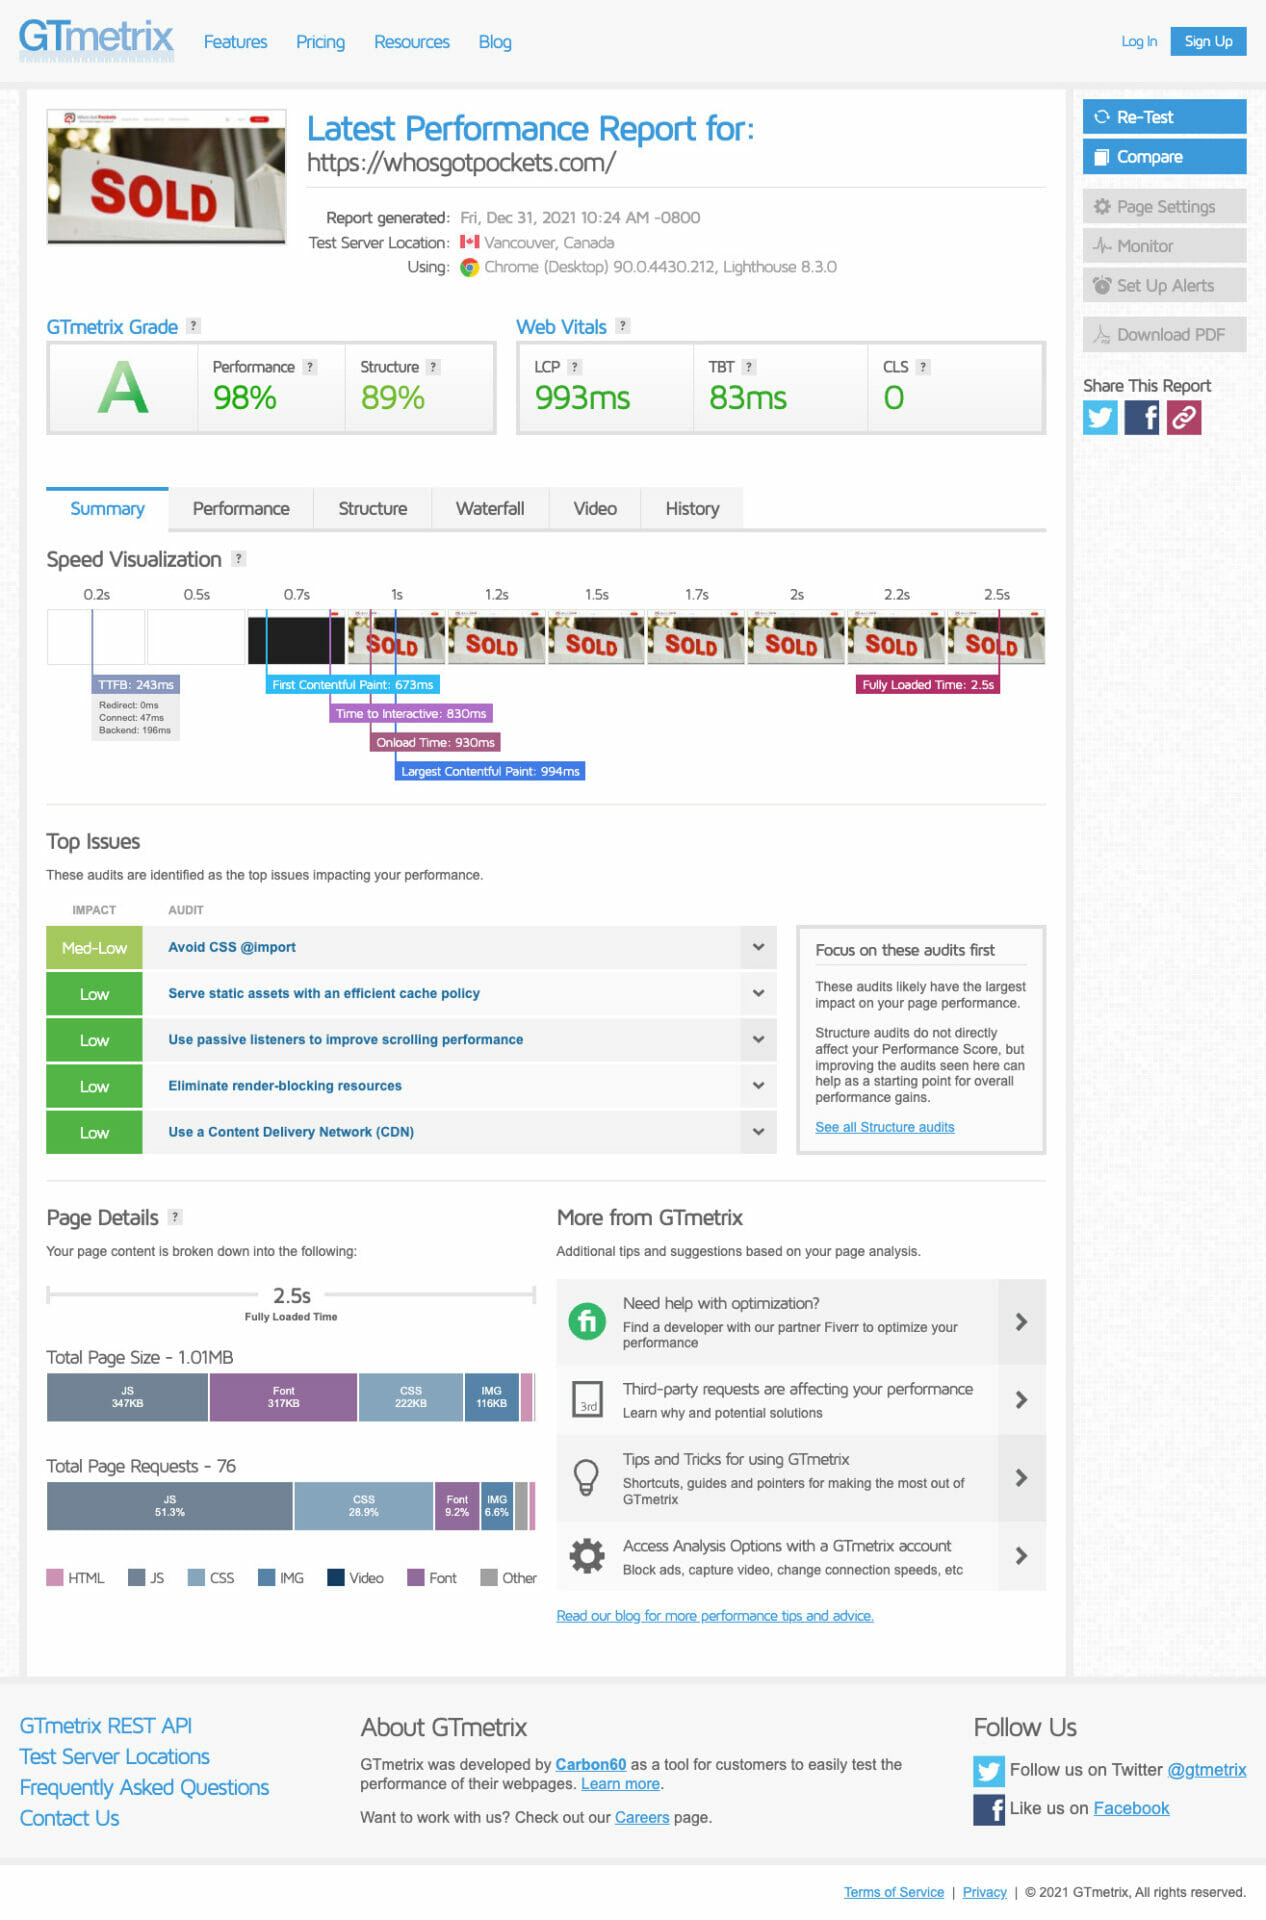The image size is (1266, 1920).
Task: Share report on Facebook icon
Action: pos(1142,417)
